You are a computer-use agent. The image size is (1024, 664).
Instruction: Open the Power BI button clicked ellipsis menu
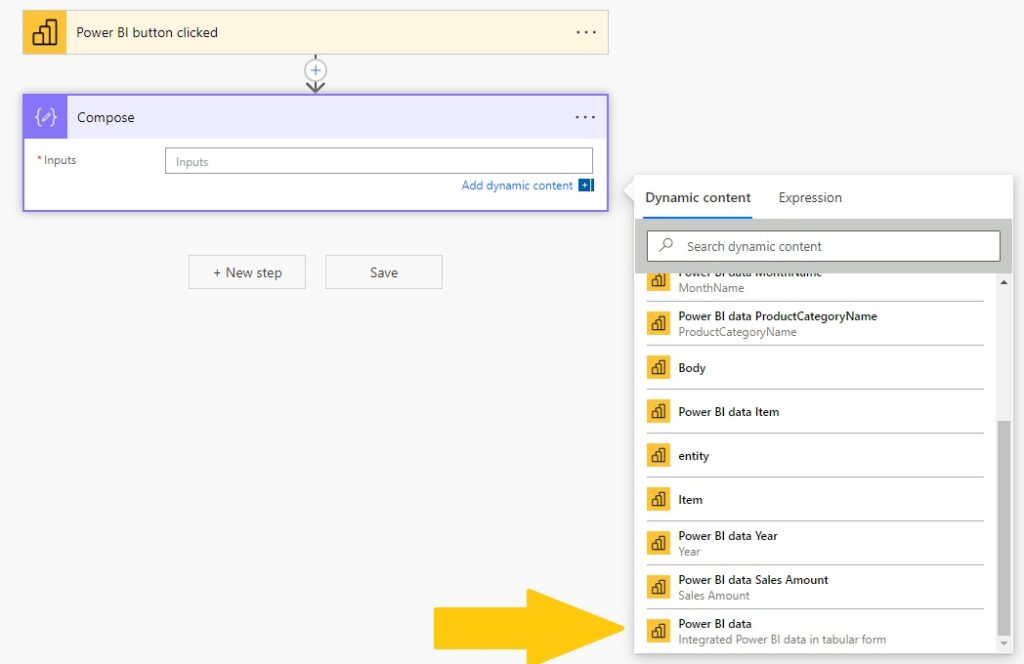(586, 32)
